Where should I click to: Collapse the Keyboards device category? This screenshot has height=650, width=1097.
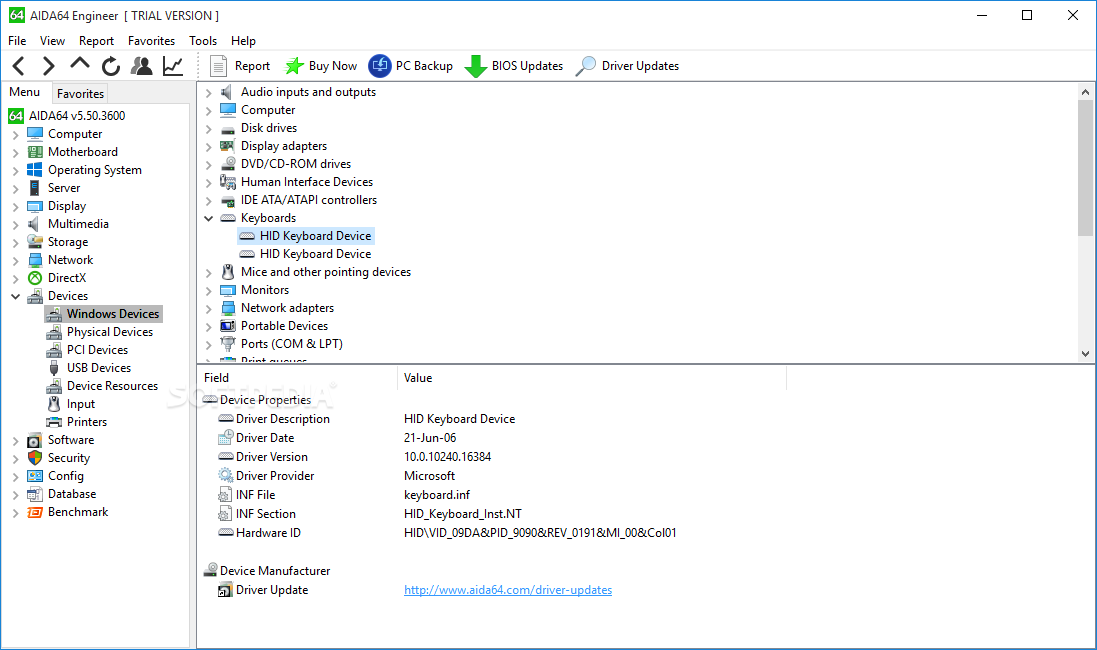pyautogui.click(x=208, y=218)
